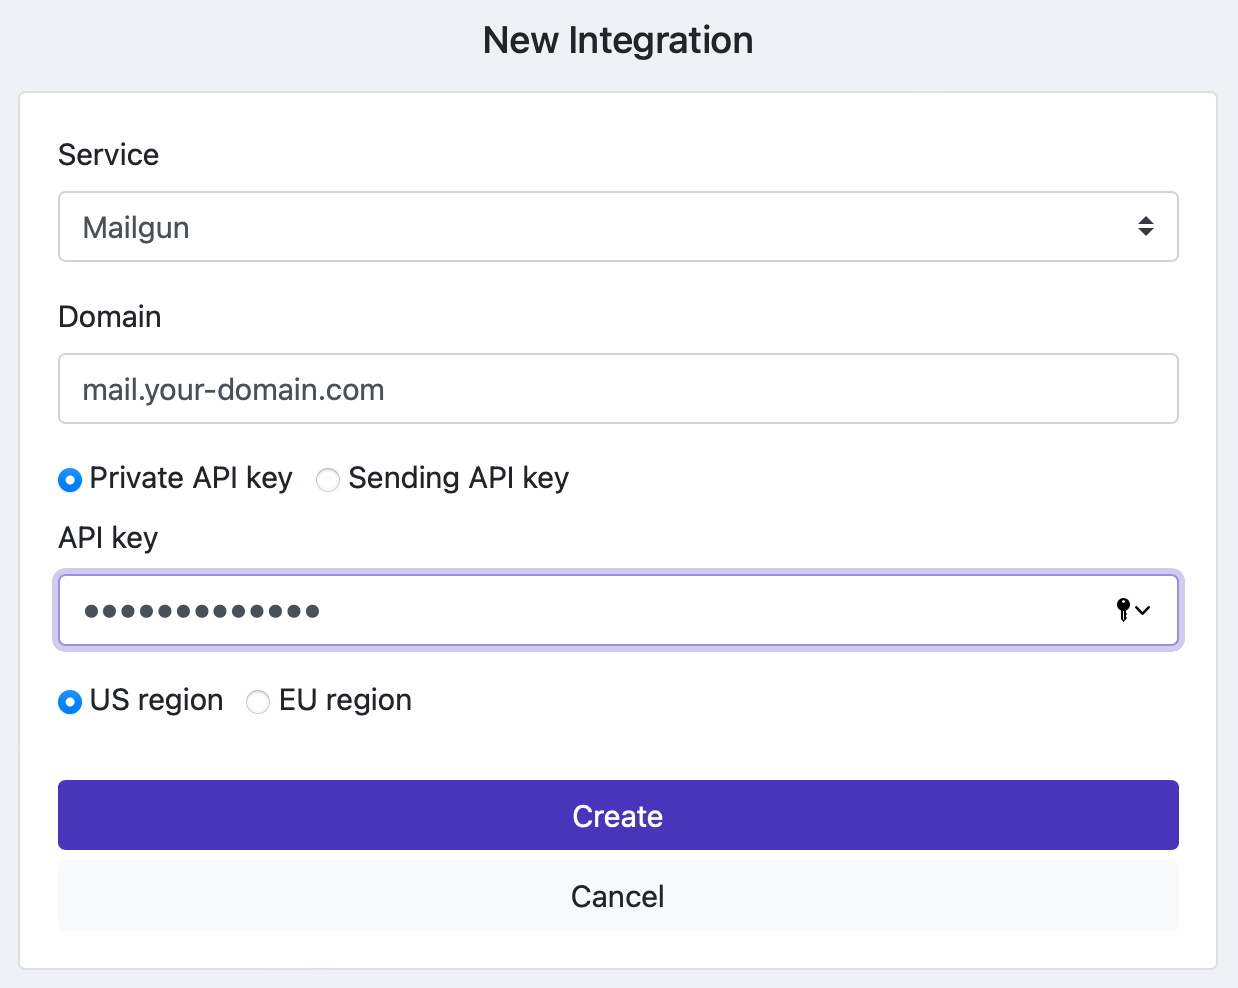Select the US region radio button
Viewport: 1238px width, 988px height.
click(70, 702)
